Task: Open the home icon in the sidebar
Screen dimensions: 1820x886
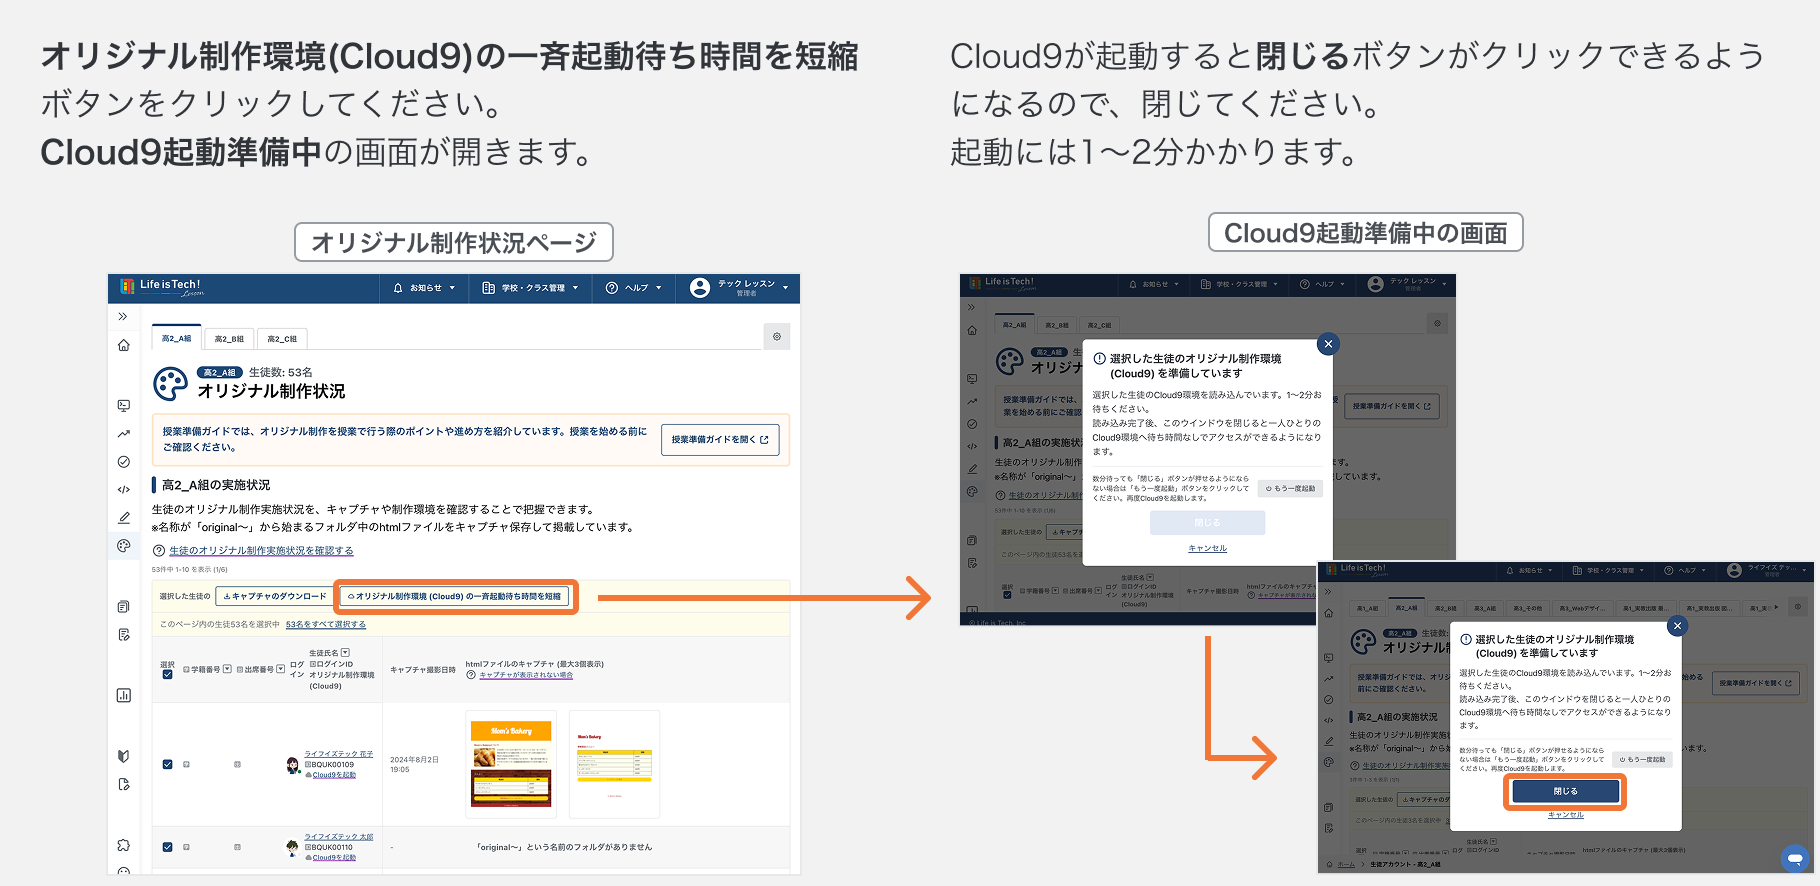Action: [124, 345]
